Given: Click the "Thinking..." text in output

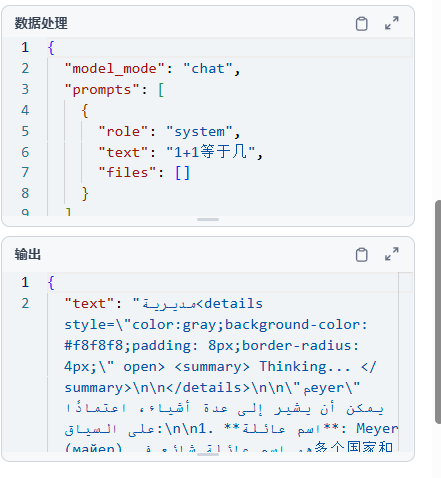Looking at the screenshot, I should pyautogui.click(x=305, y=367).
